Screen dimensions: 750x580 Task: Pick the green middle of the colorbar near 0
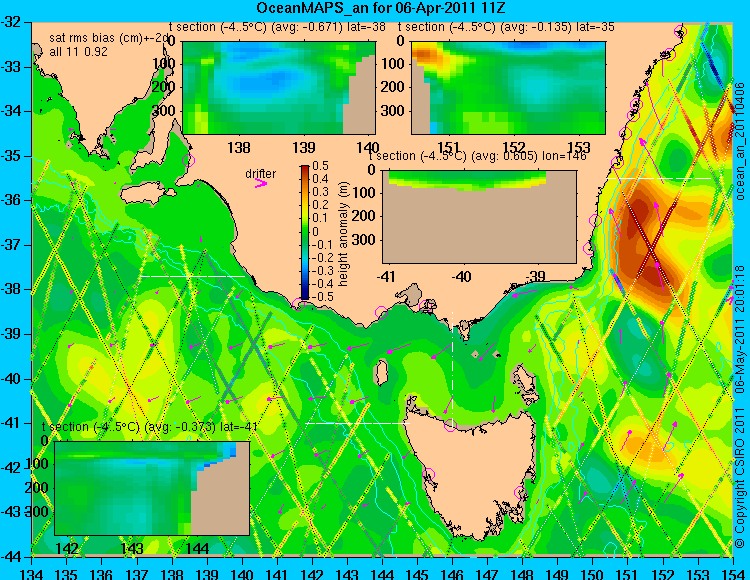(x=305, y=232)
